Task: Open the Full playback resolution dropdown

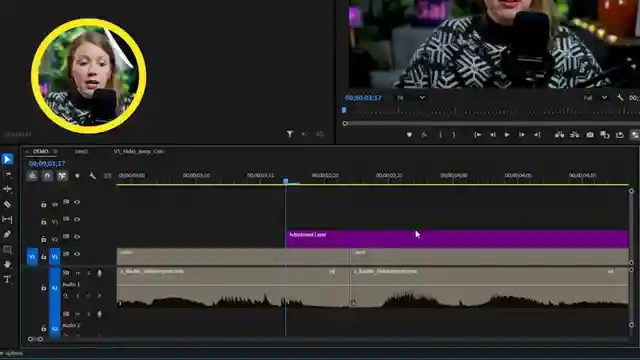Action: (x=595, y=98)
